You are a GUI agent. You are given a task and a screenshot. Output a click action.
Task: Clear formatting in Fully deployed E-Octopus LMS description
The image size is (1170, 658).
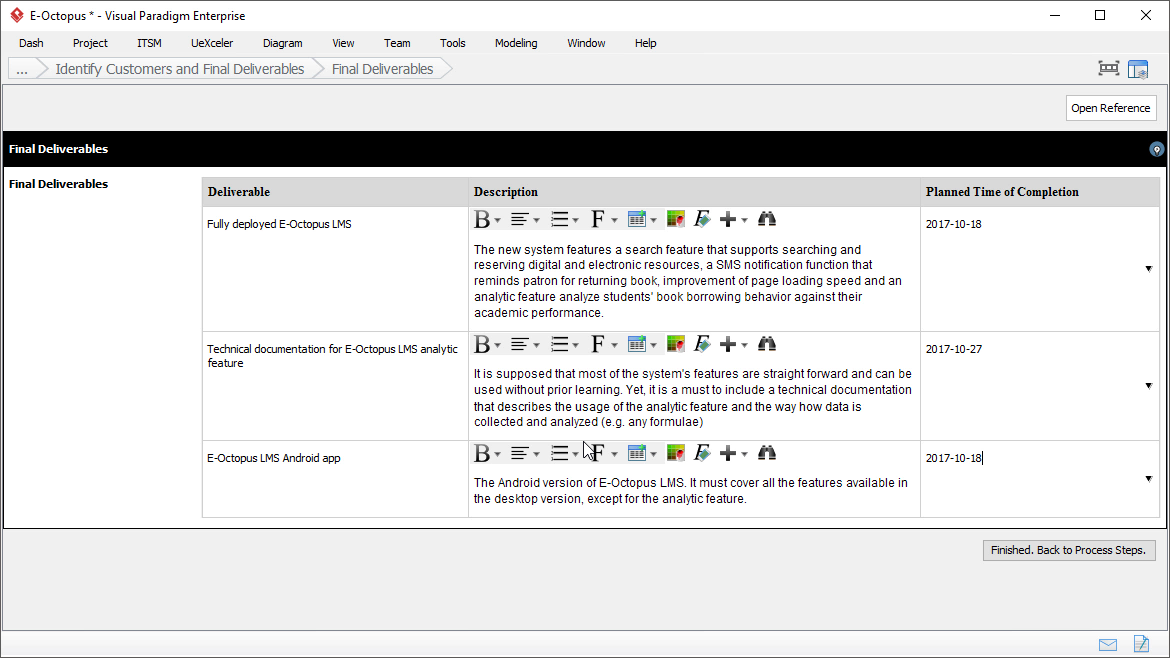[702, 219]
